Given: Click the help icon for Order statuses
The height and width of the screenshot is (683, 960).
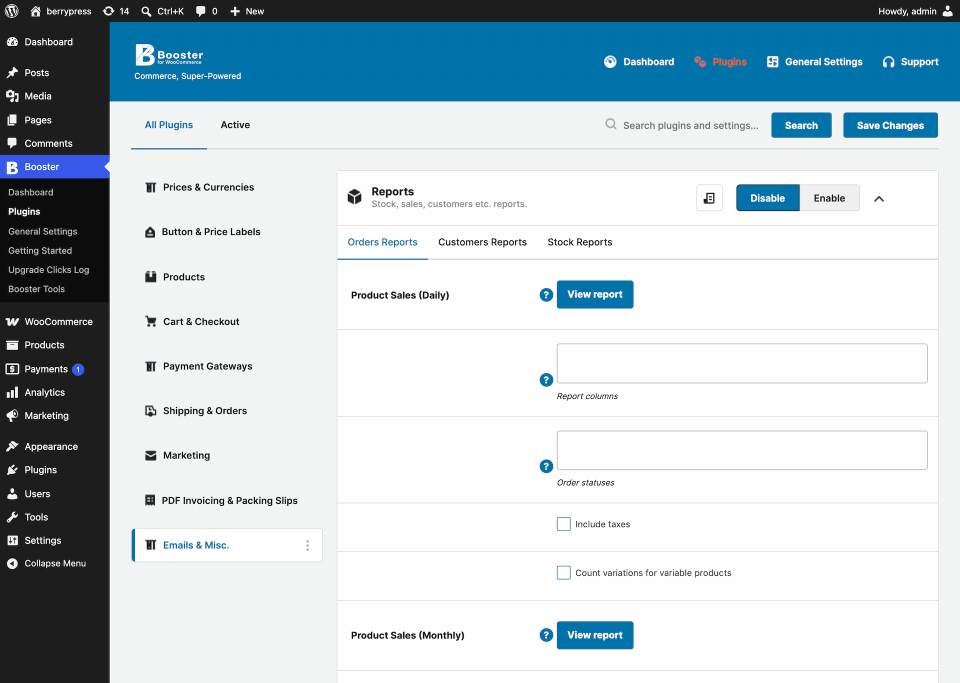Looking at the screenshot, I should coord(546,466).
